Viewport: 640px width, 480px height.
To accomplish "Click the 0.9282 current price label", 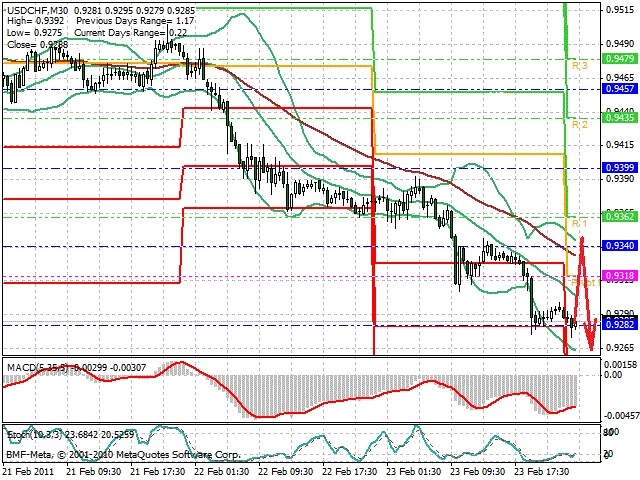I will 620,324.
